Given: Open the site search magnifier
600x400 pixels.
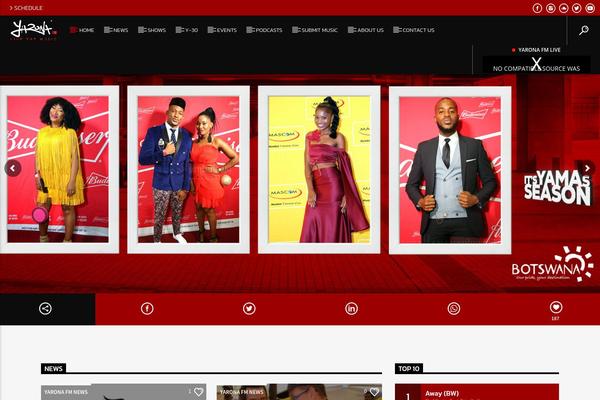Looking at the screenshot, I should 584,30.
